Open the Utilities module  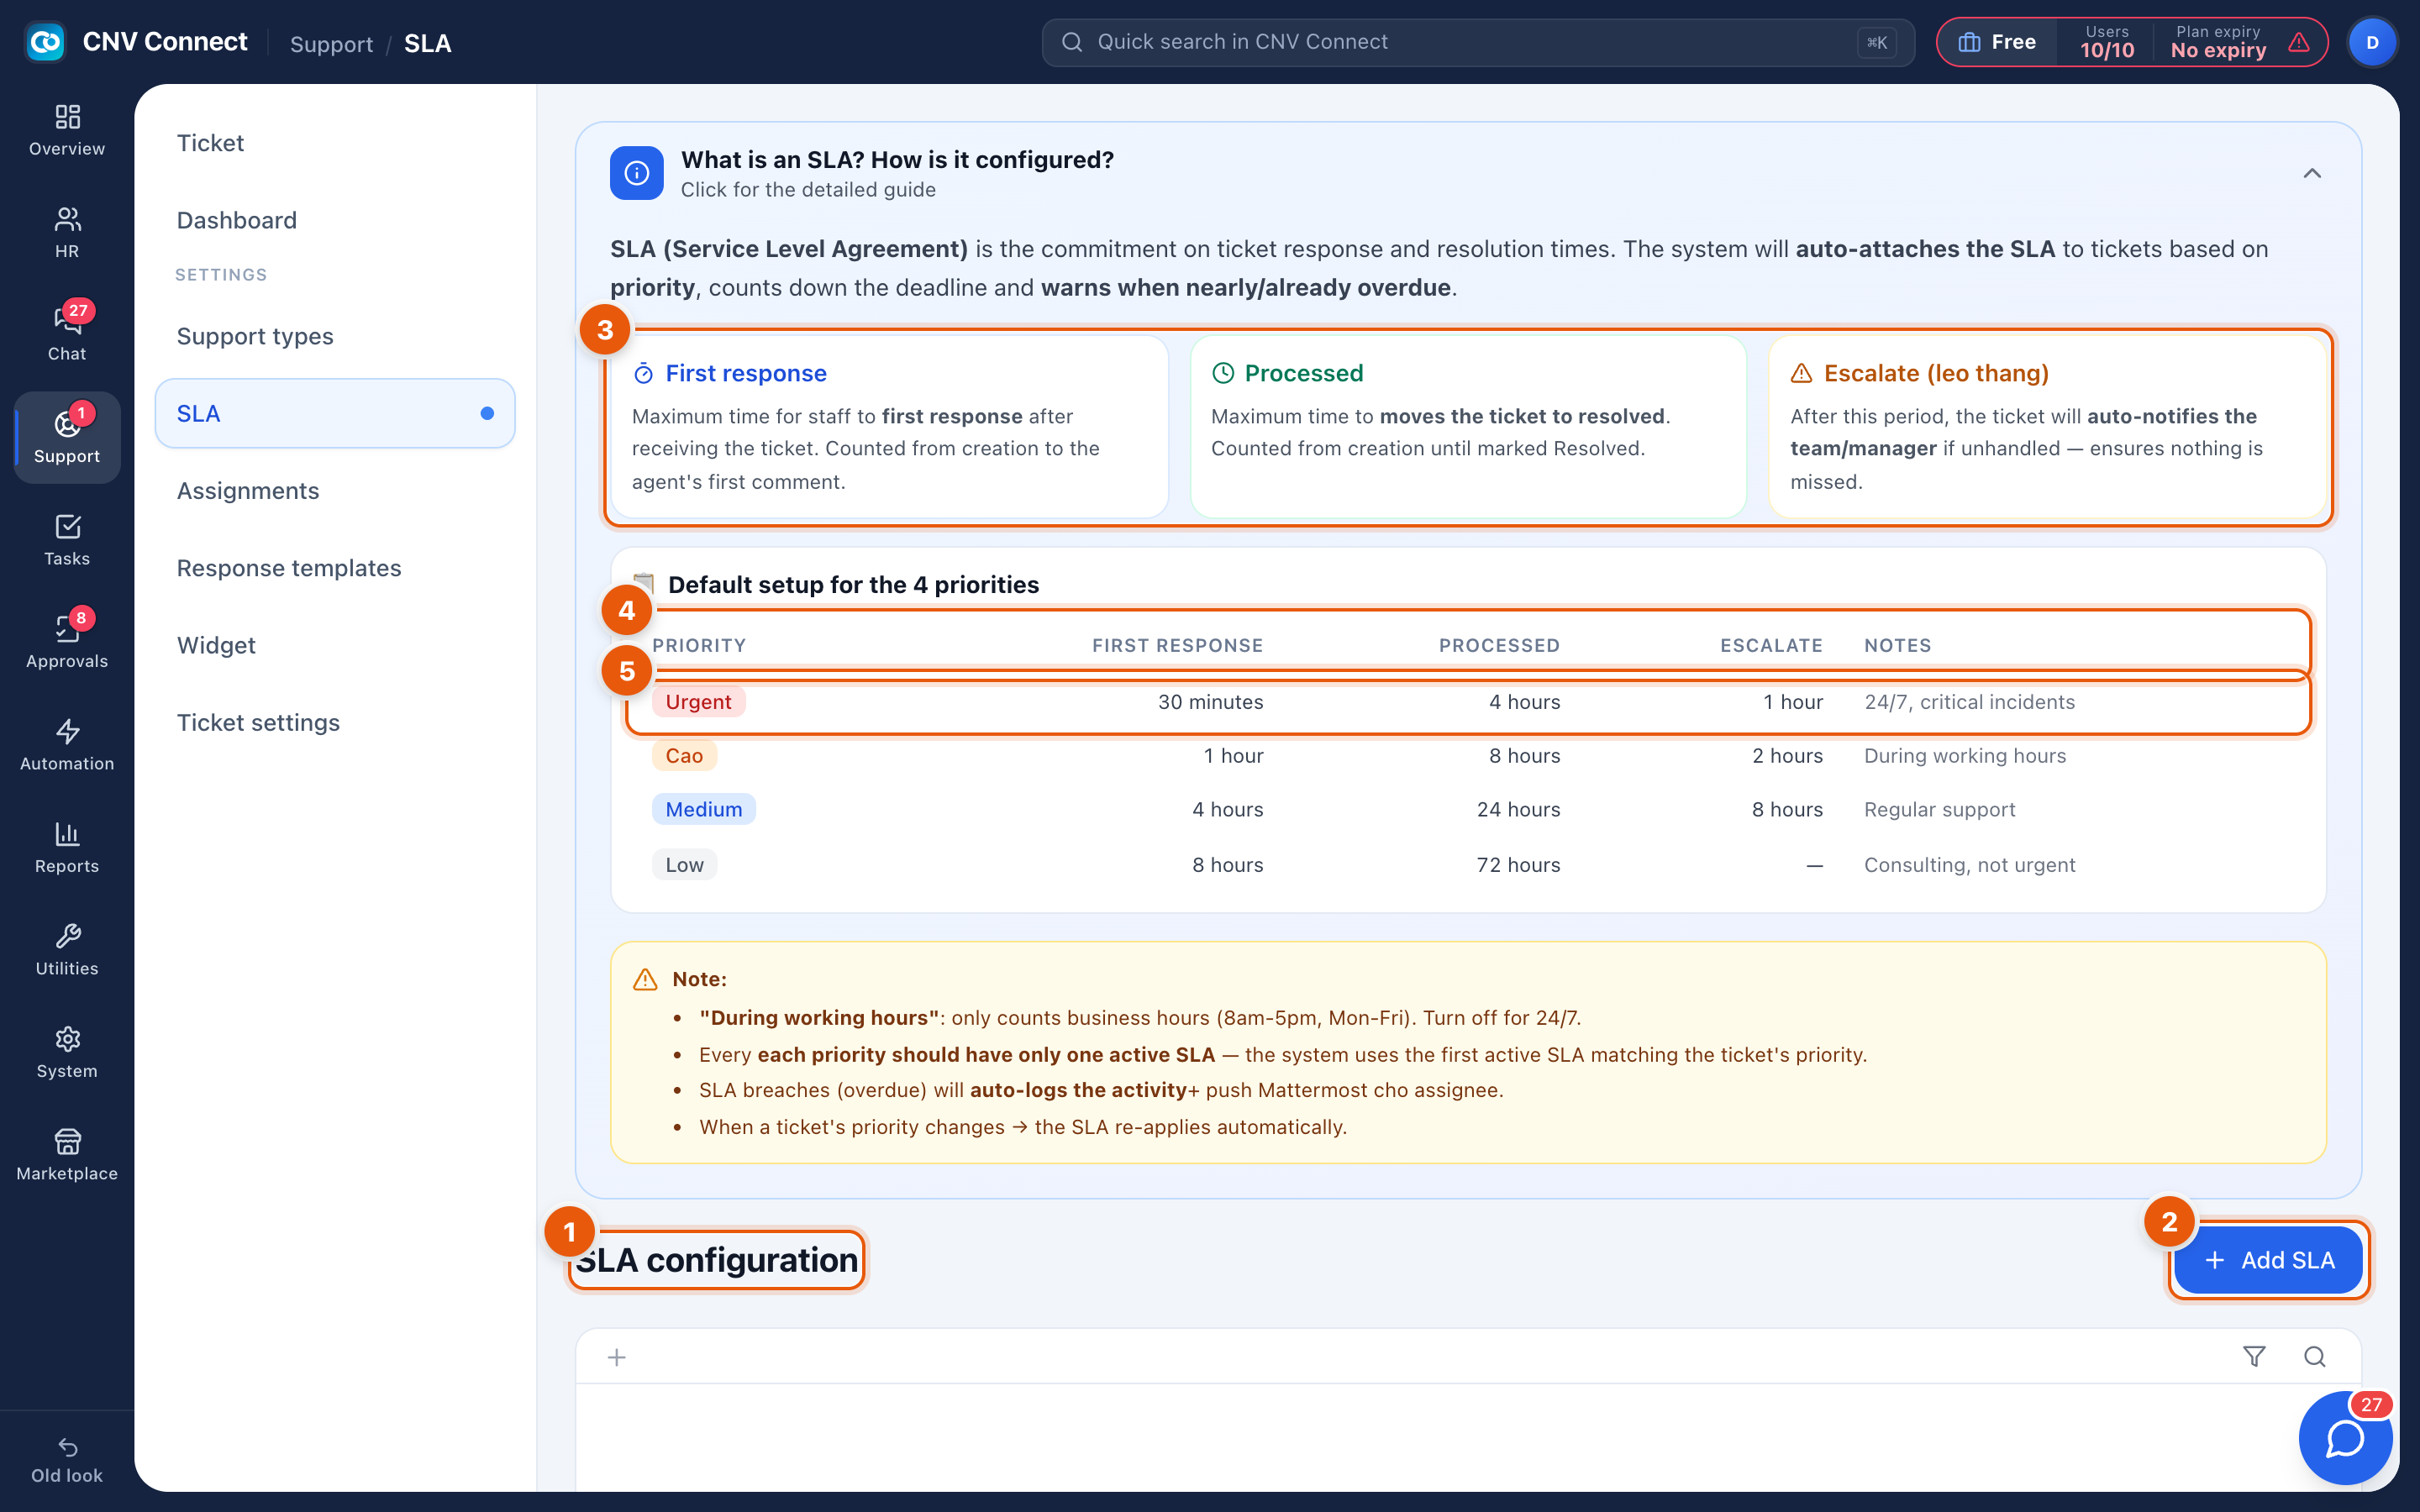coord(67,950)
